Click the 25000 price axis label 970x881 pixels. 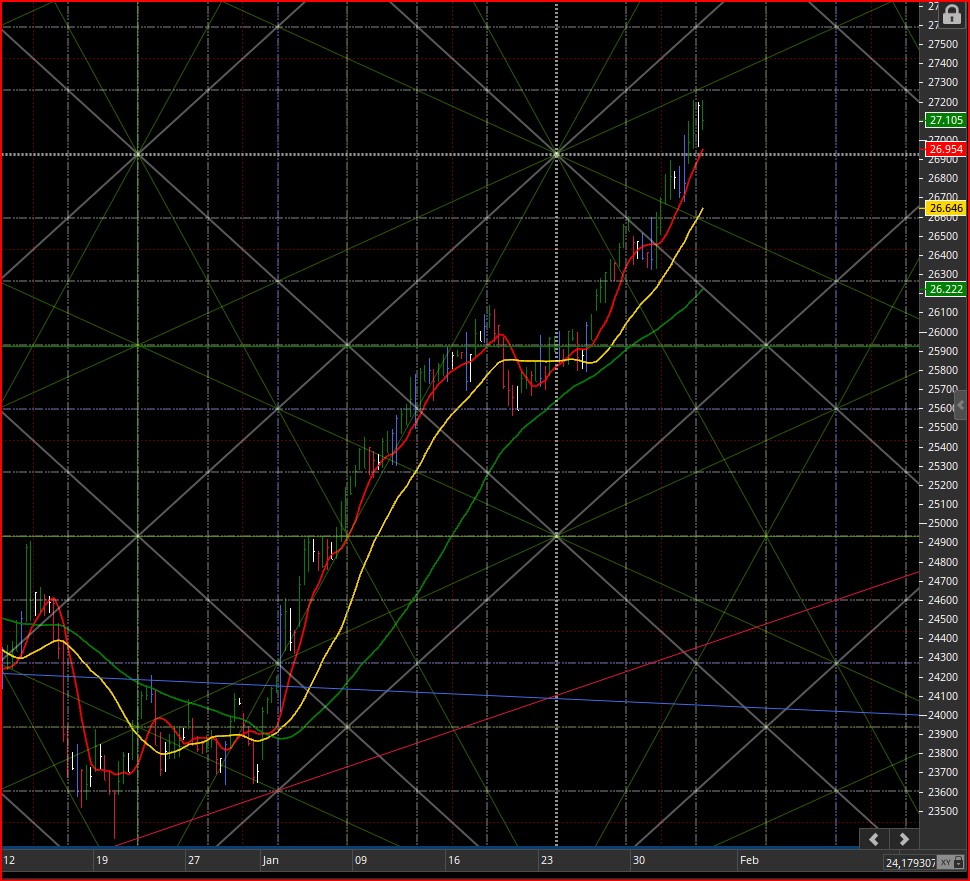coord(943,523)
